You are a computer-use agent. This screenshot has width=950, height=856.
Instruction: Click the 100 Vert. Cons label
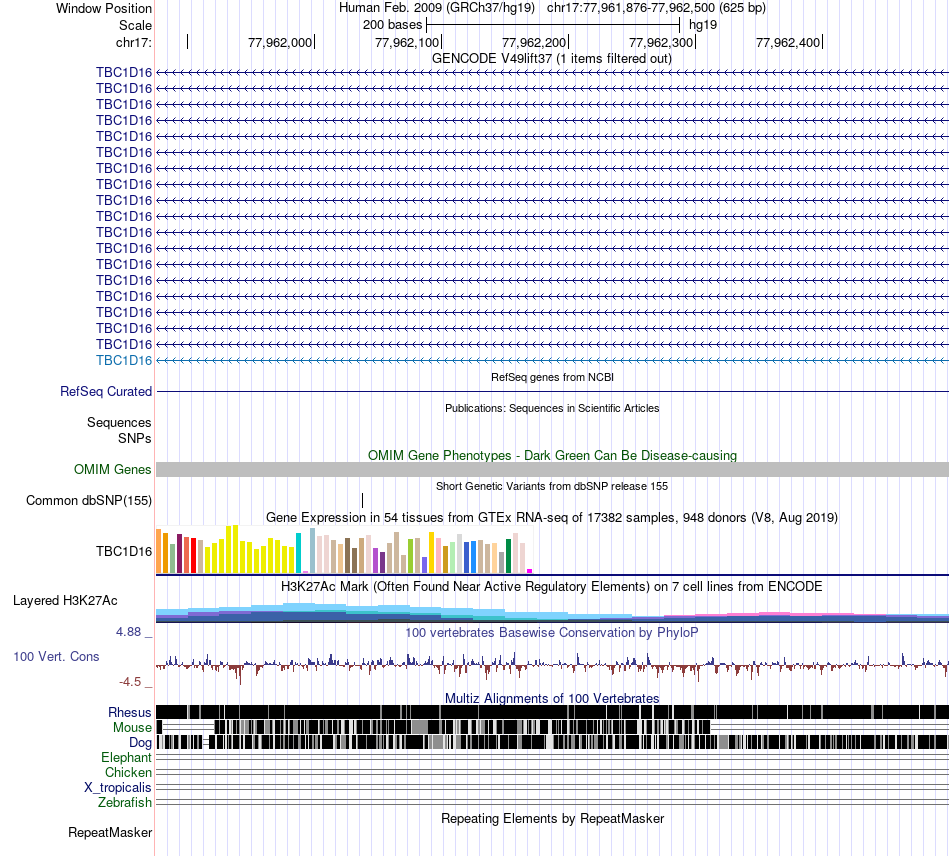coord(56,657)
